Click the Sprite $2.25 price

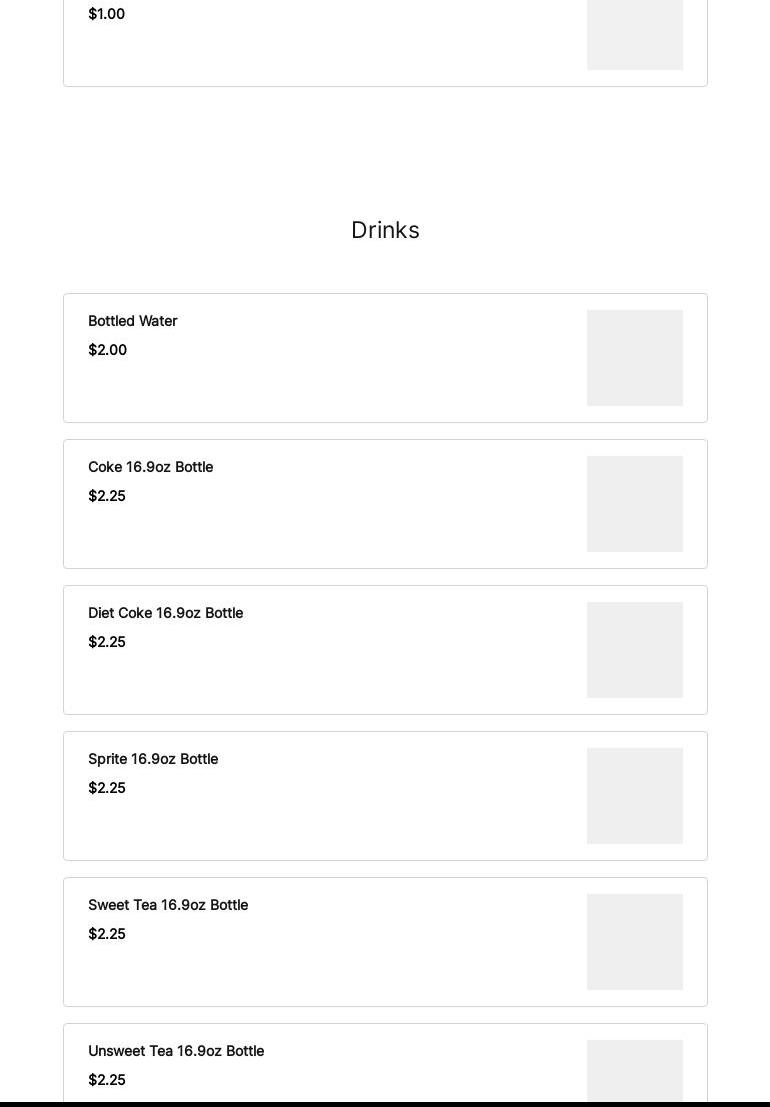(107, 788)
